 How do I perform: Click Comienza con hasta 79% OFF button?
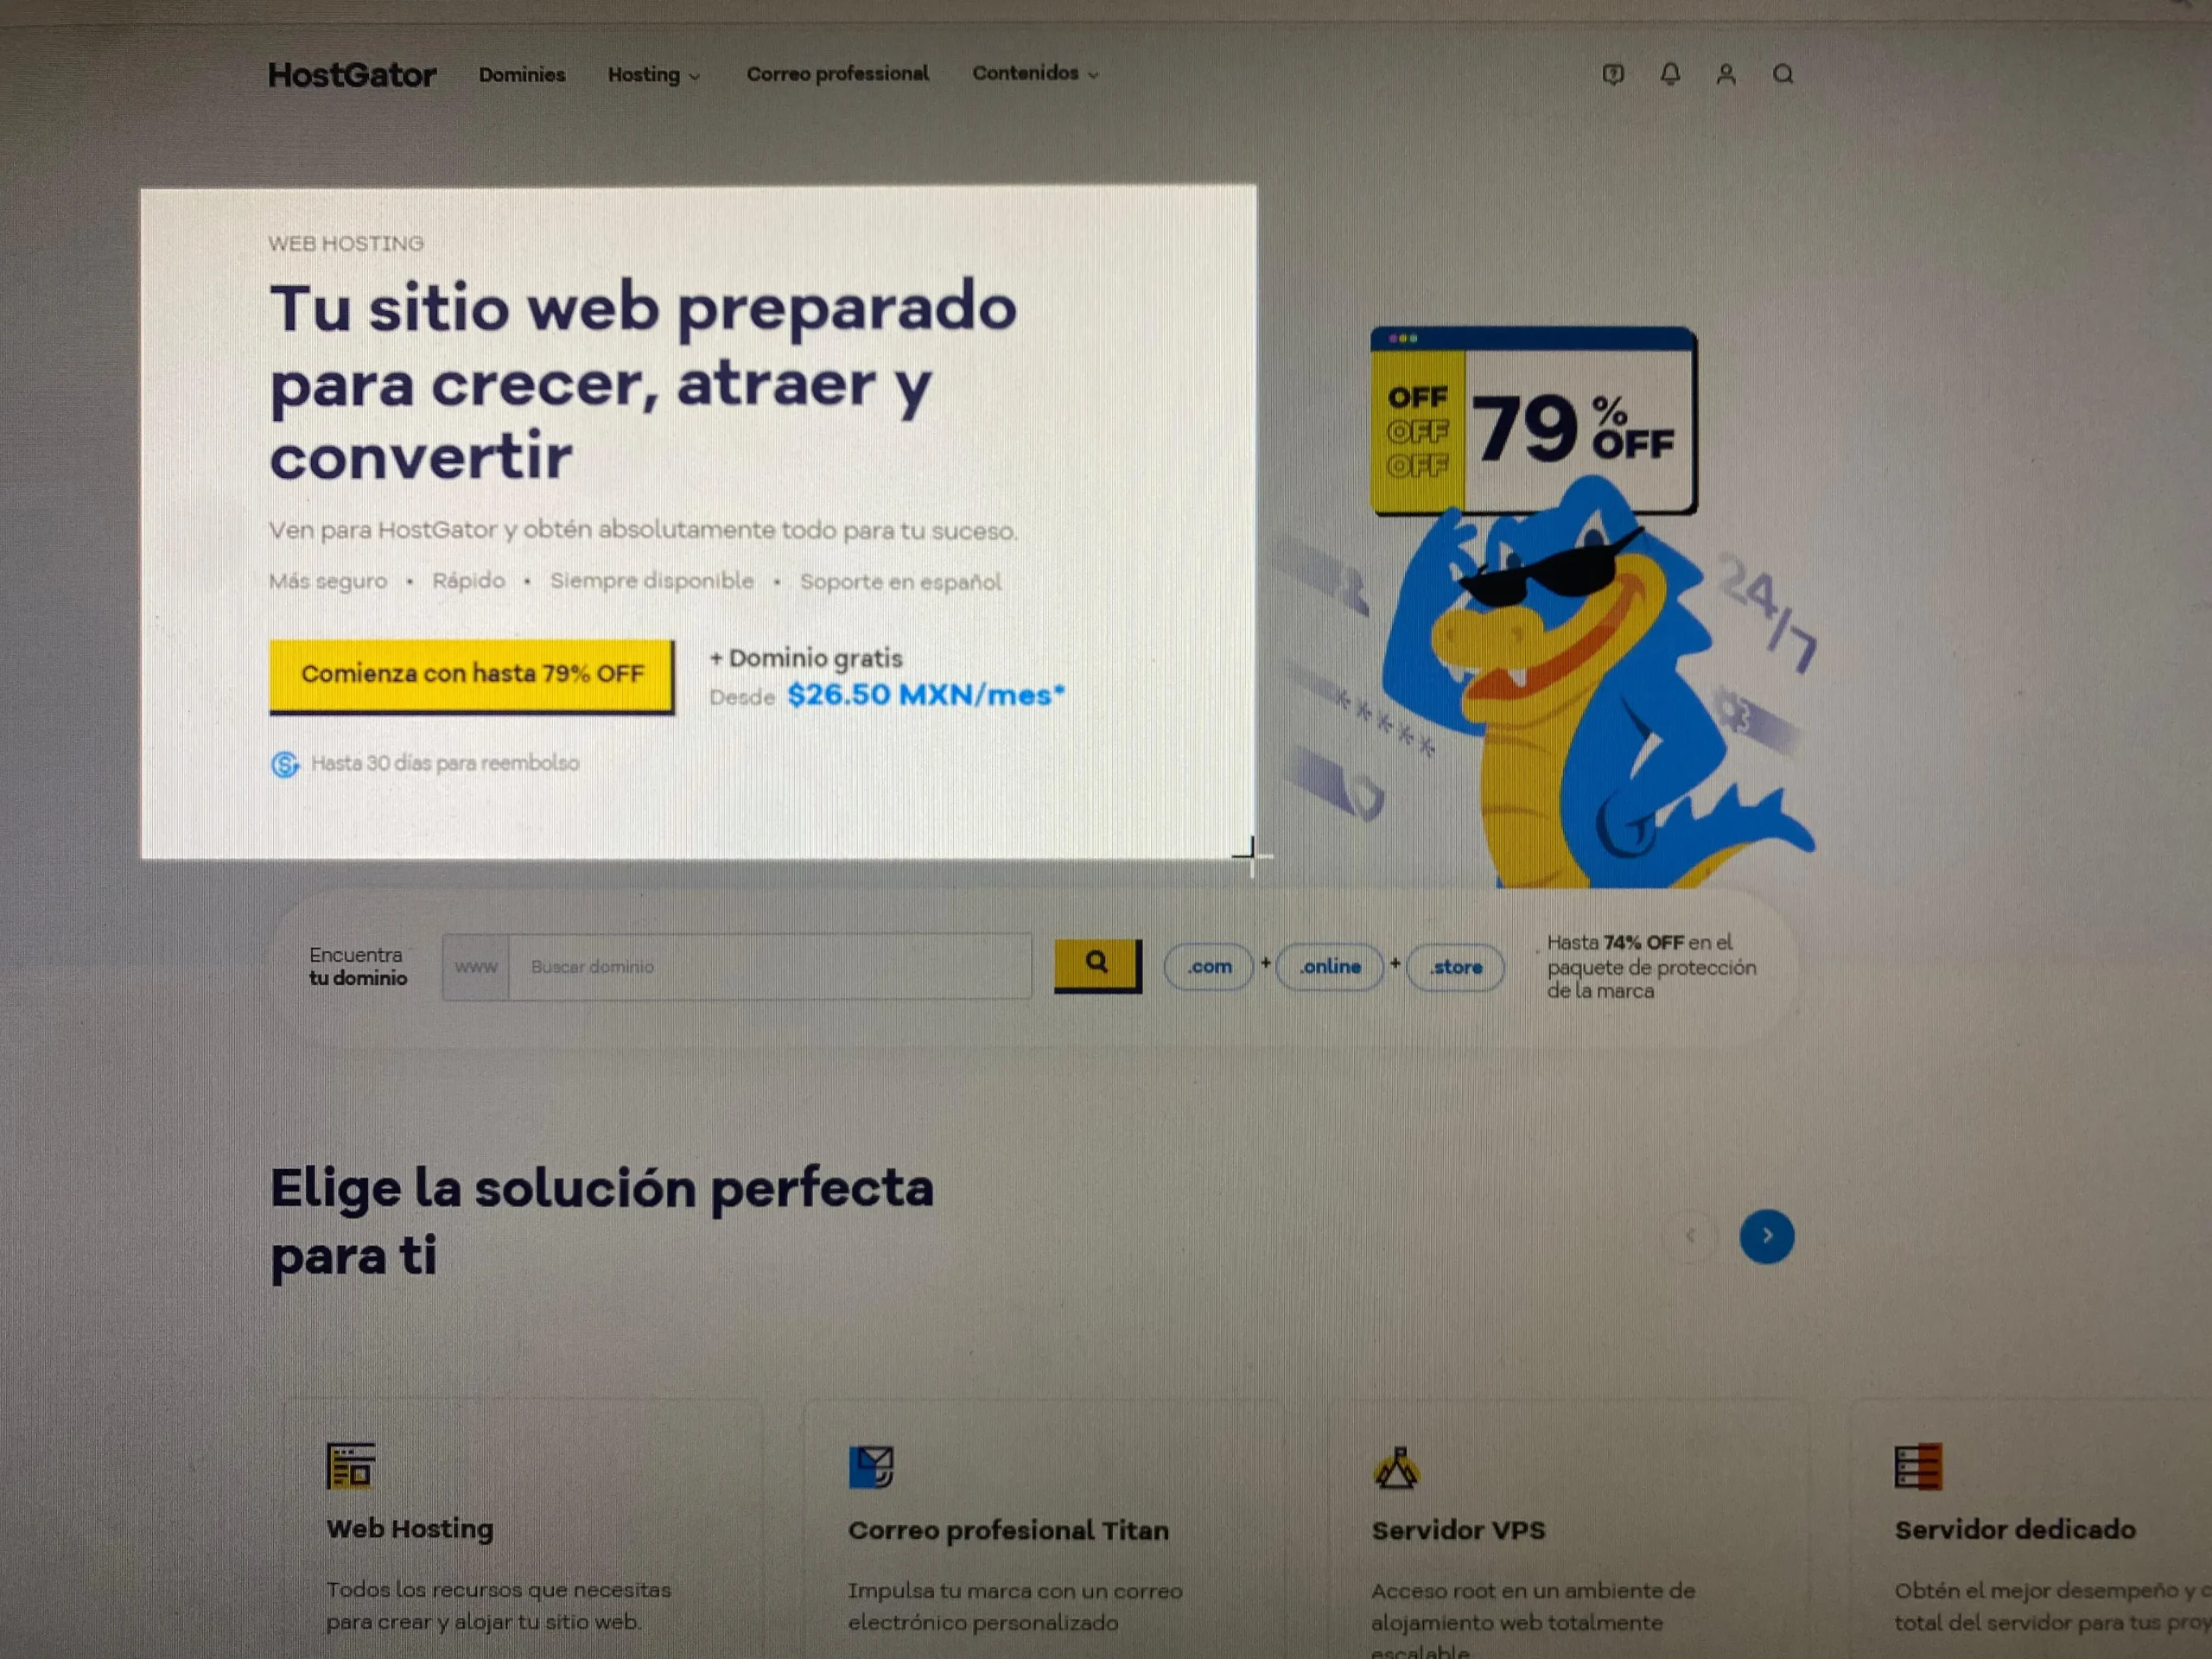tap(474, 675)
